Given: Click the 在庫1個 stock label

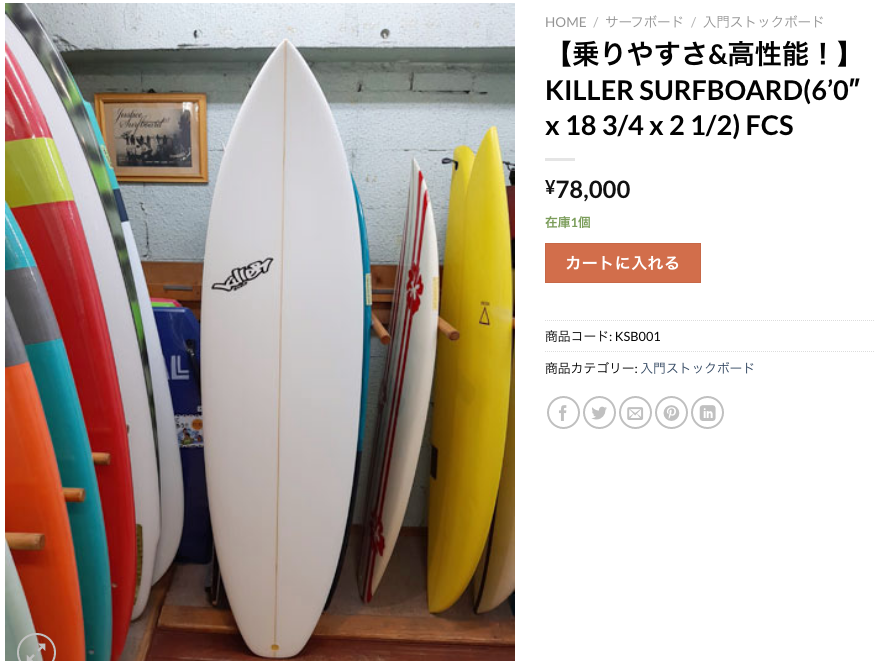Looking at the screenshot, I should (567, 223).
